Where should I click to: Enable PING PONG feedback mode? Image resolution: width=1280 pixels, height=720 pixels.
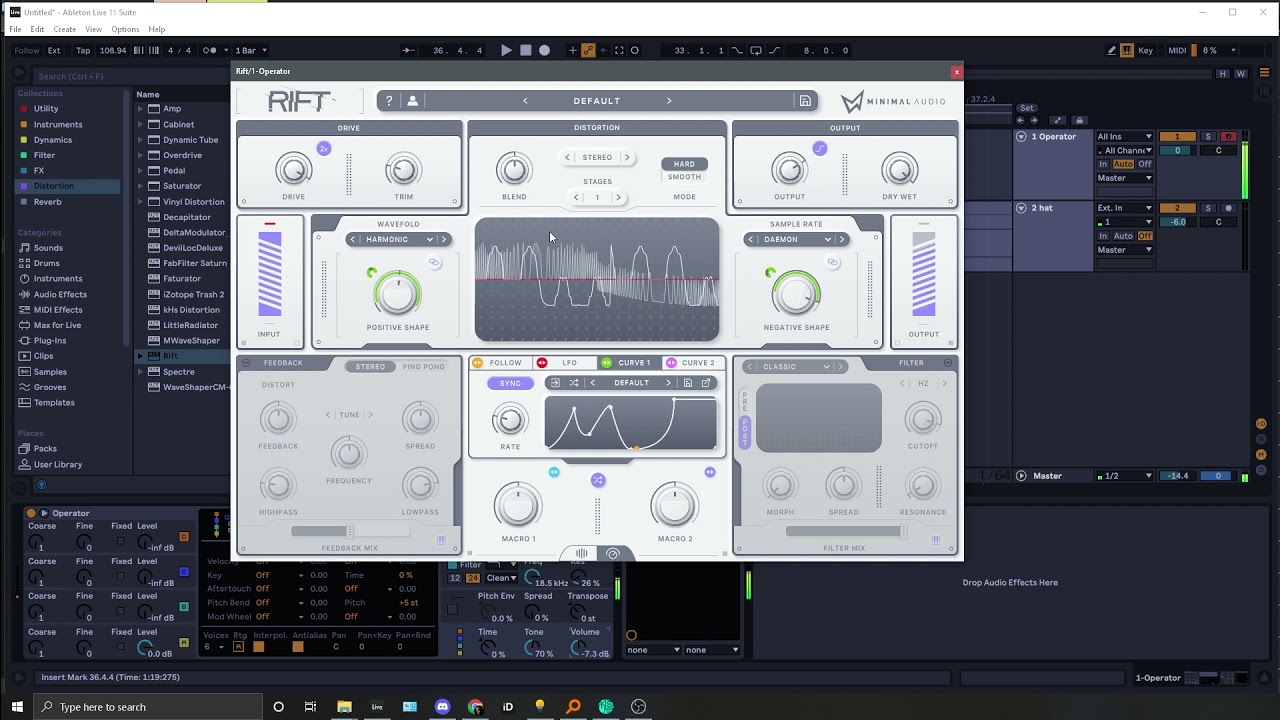tap(423, 367)
